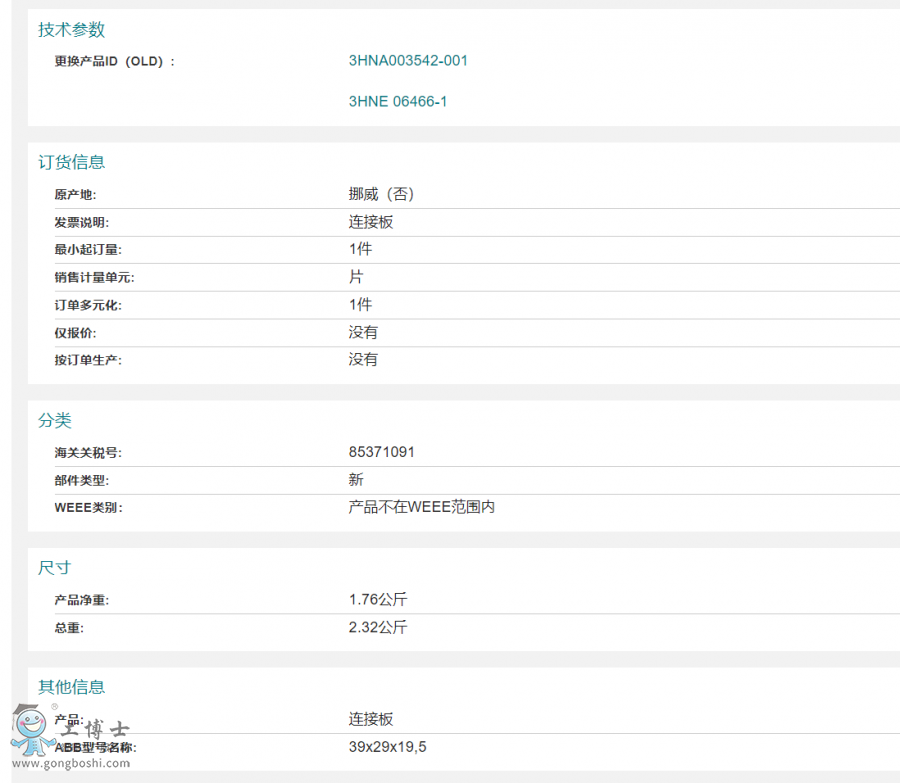Viewport: 900px width, 783px height.
Task: Click the 产品不在WEEE范围内 text
Action: point(421,507)
